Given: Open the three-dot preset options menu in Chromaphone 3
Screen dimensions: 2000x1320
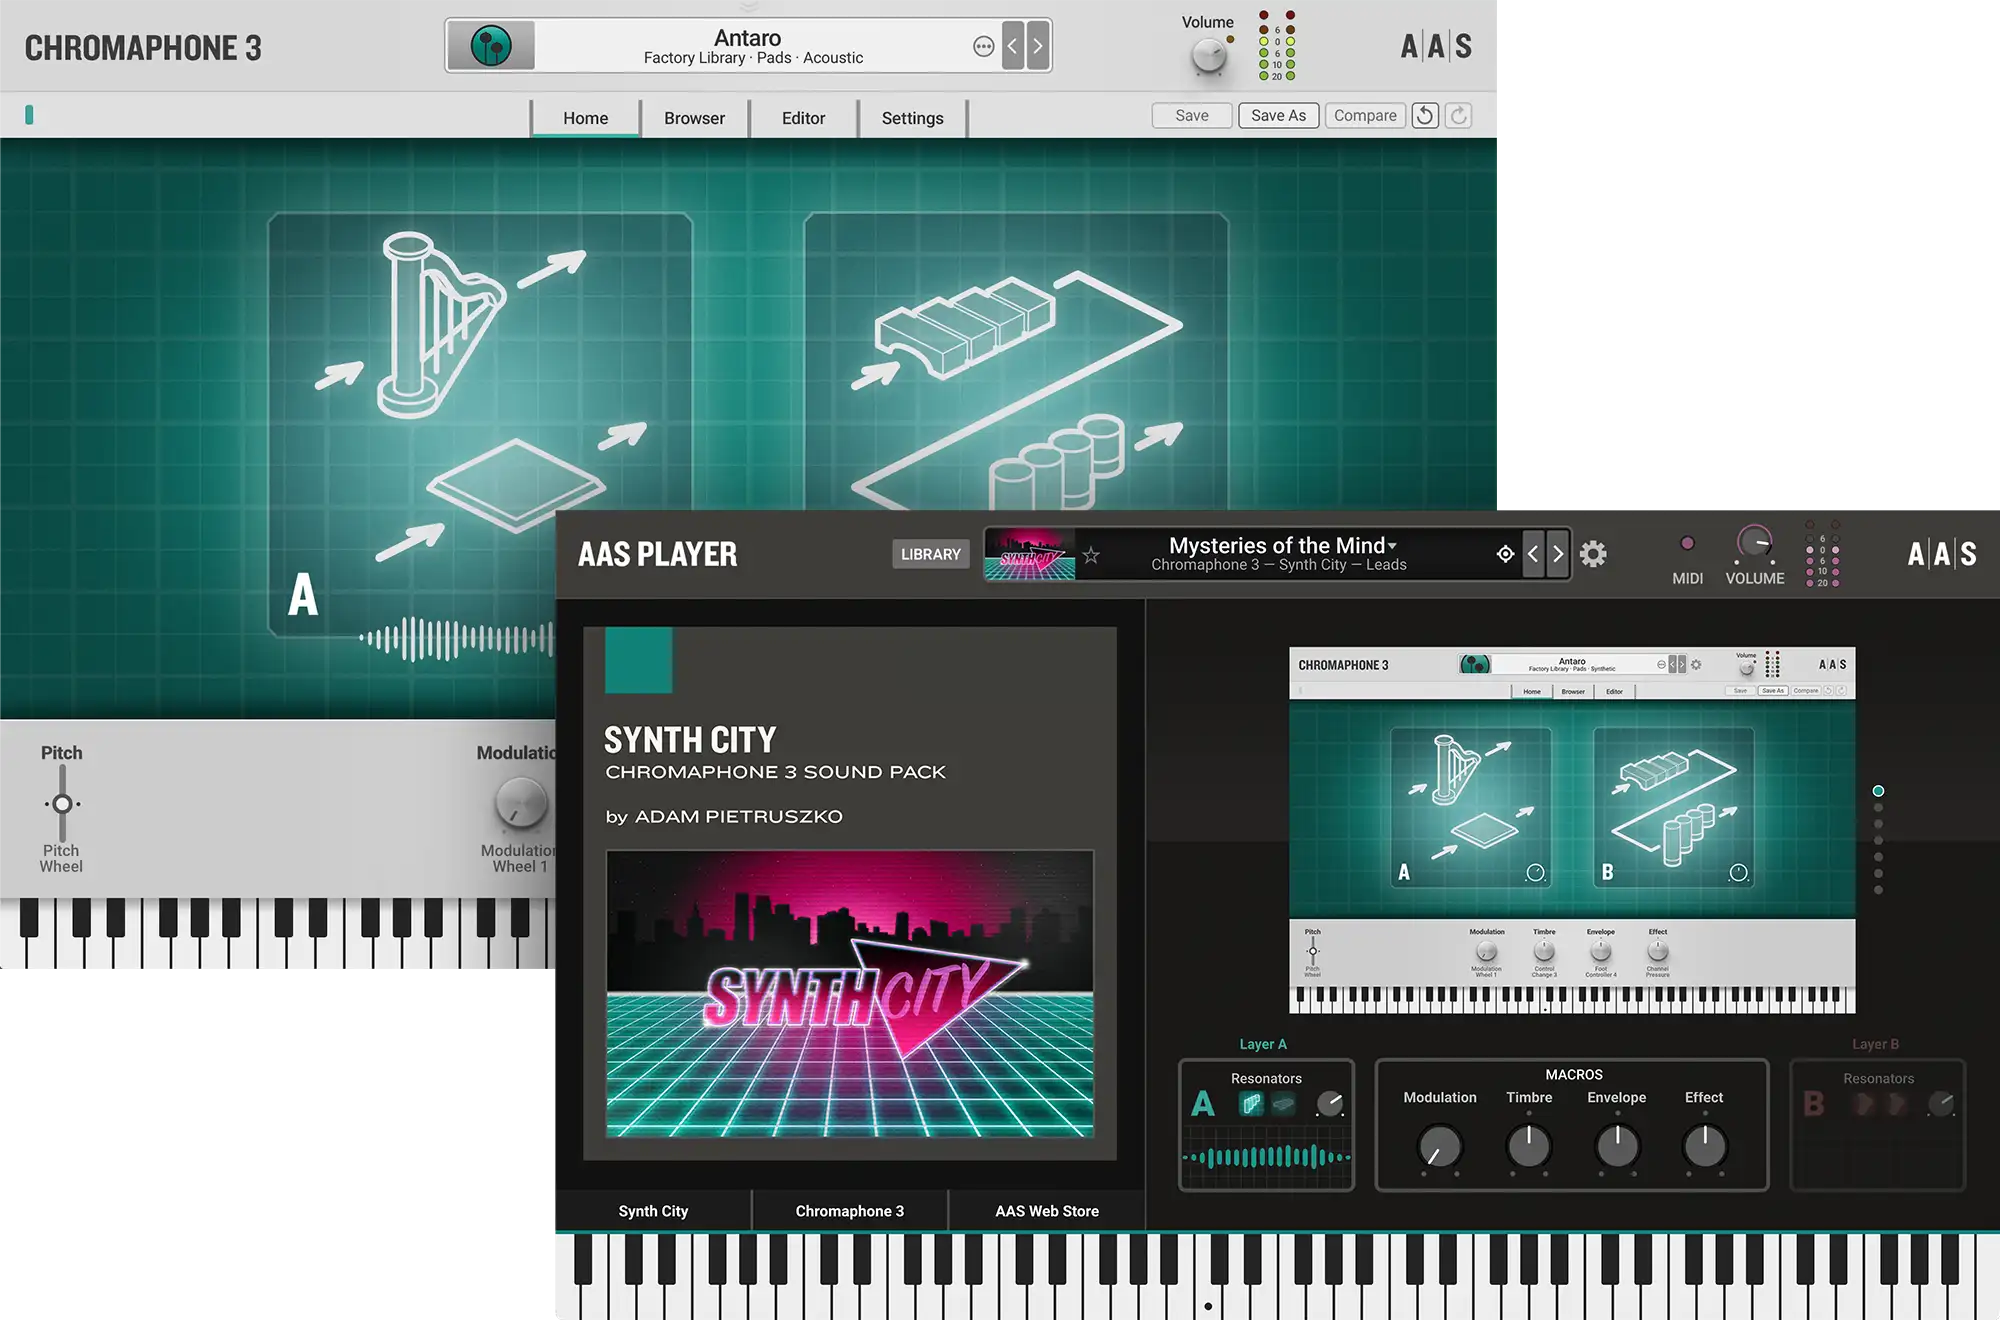Looking at the screenshot, I should click(983, 47).
